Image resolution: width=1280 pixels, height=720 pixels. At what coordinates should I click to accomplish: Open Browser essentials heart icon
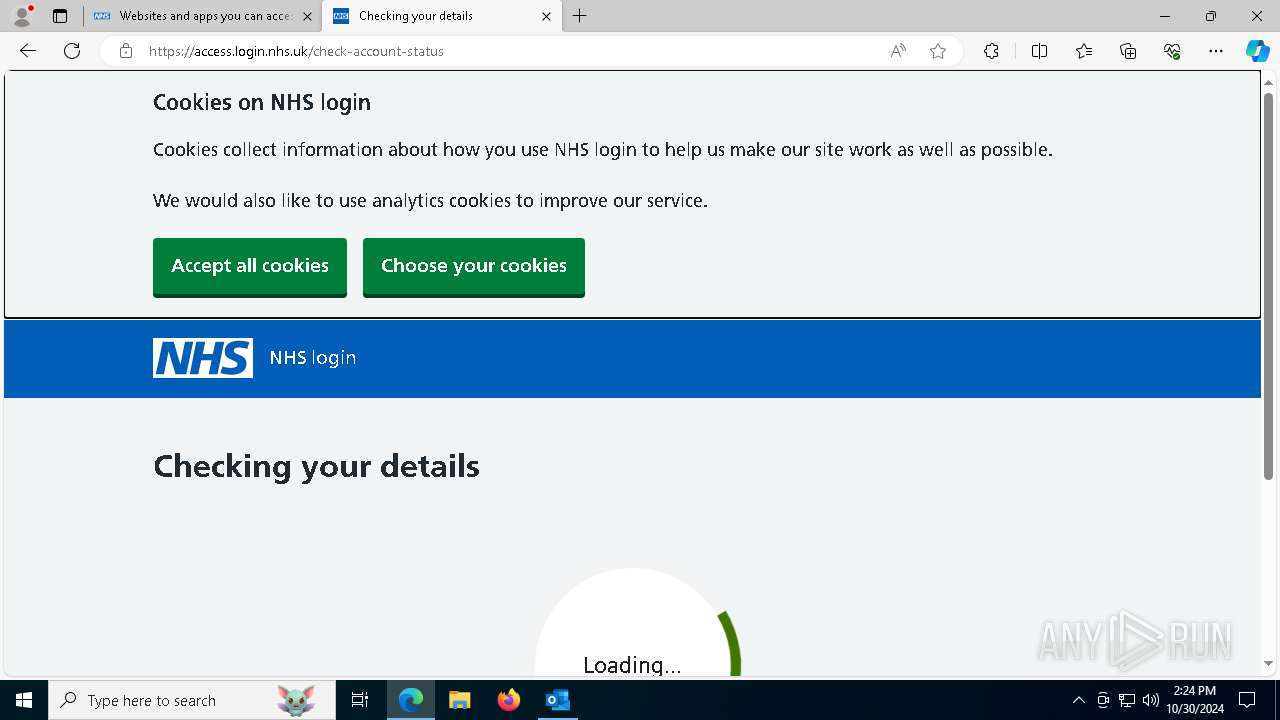[x=1172, y=51]
